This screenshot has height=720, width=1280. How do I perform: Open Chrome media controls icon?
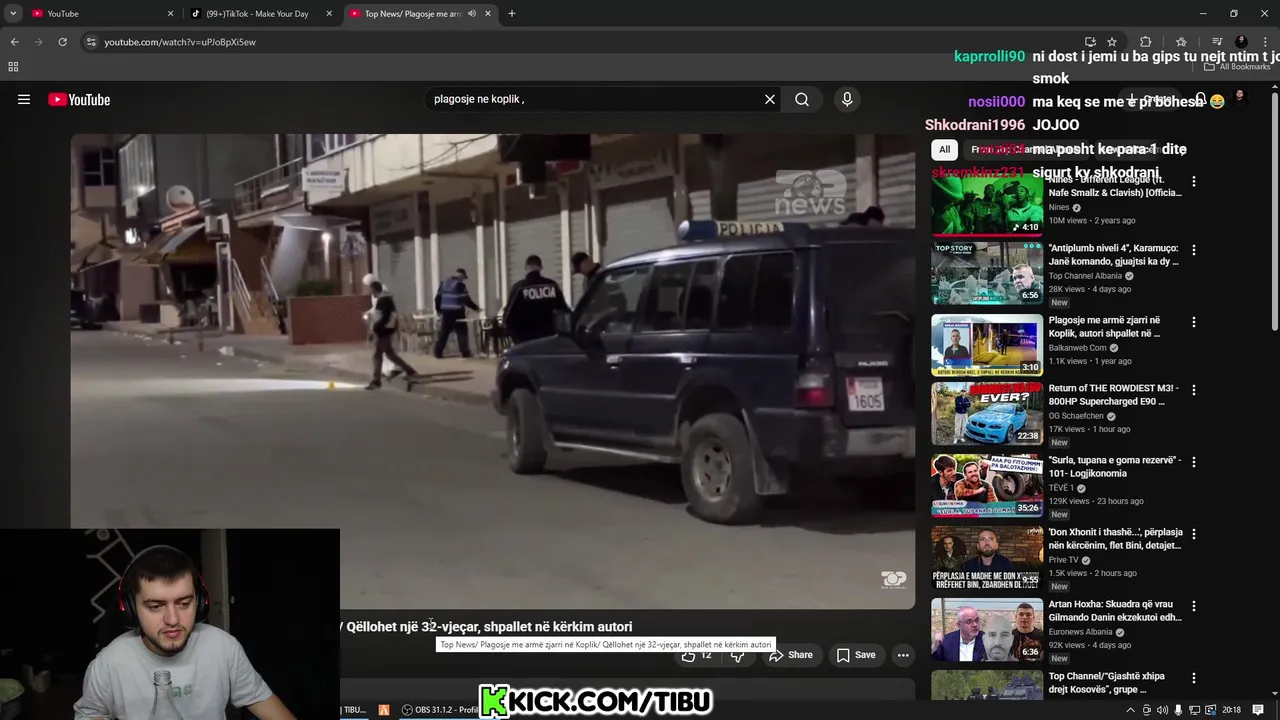1217,42
